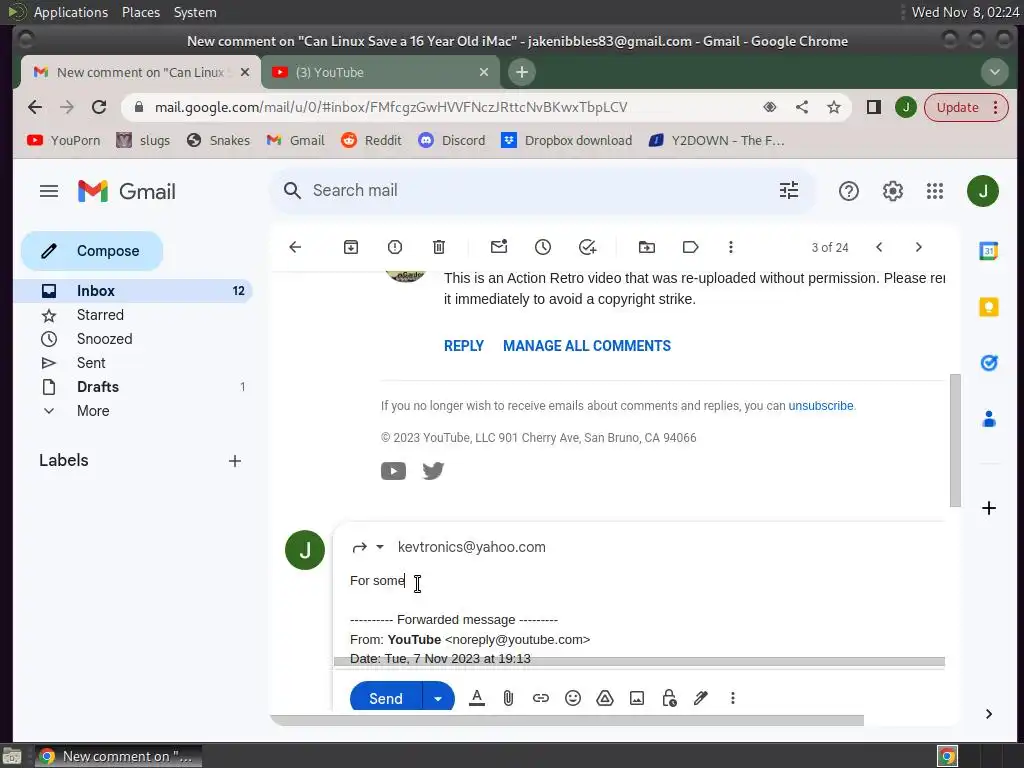Viewport: 1024px width, 768px height.
Task: Insert signature with pen icon
Action: coord(701,698)
